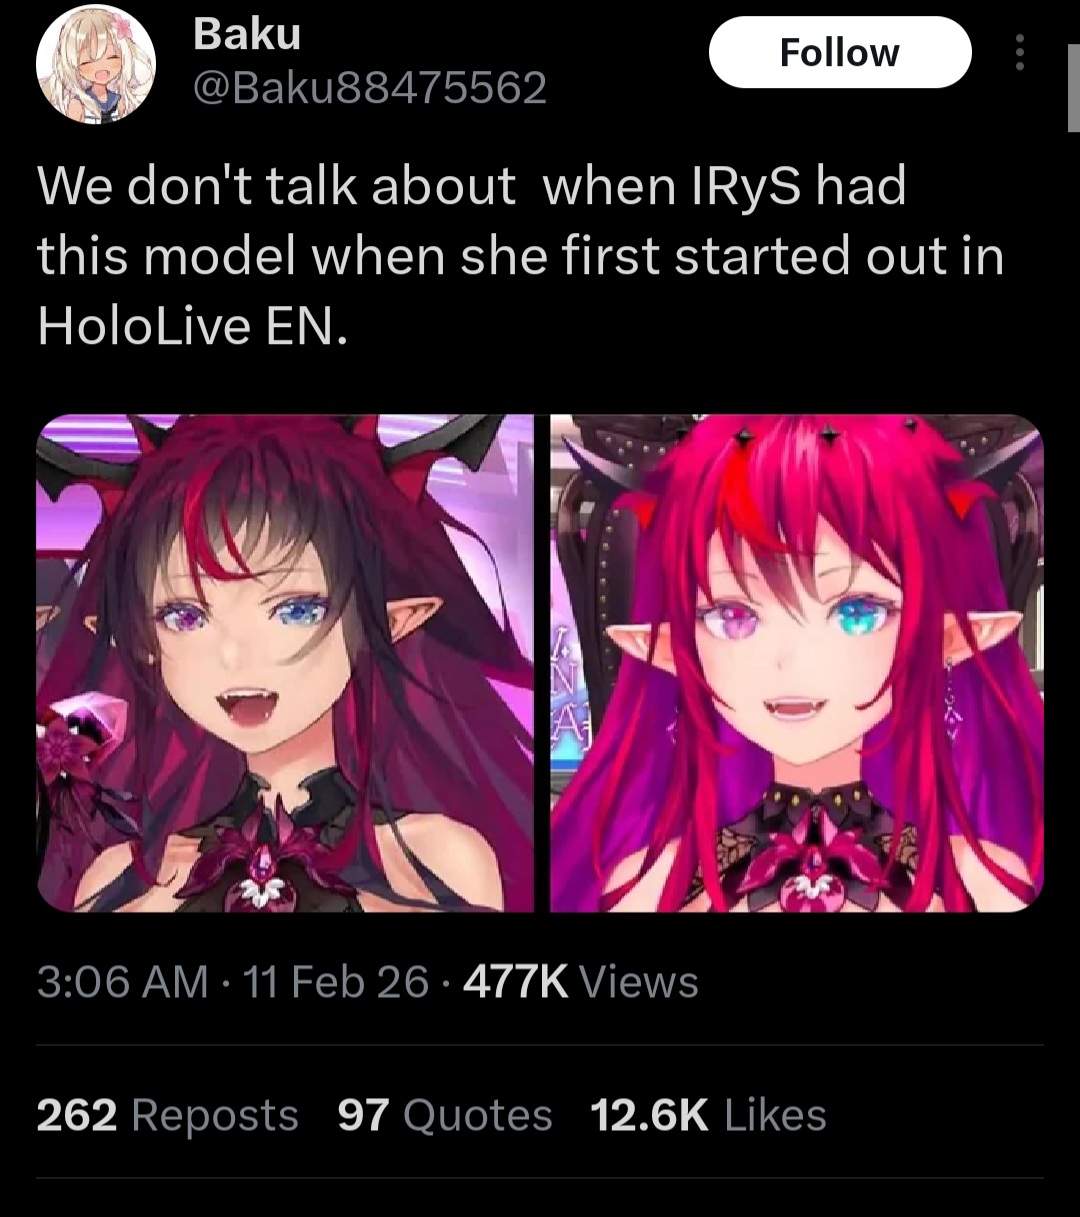Open the Baku display name profile link
Screen dimensions: 1080x1217
[246, 34]
